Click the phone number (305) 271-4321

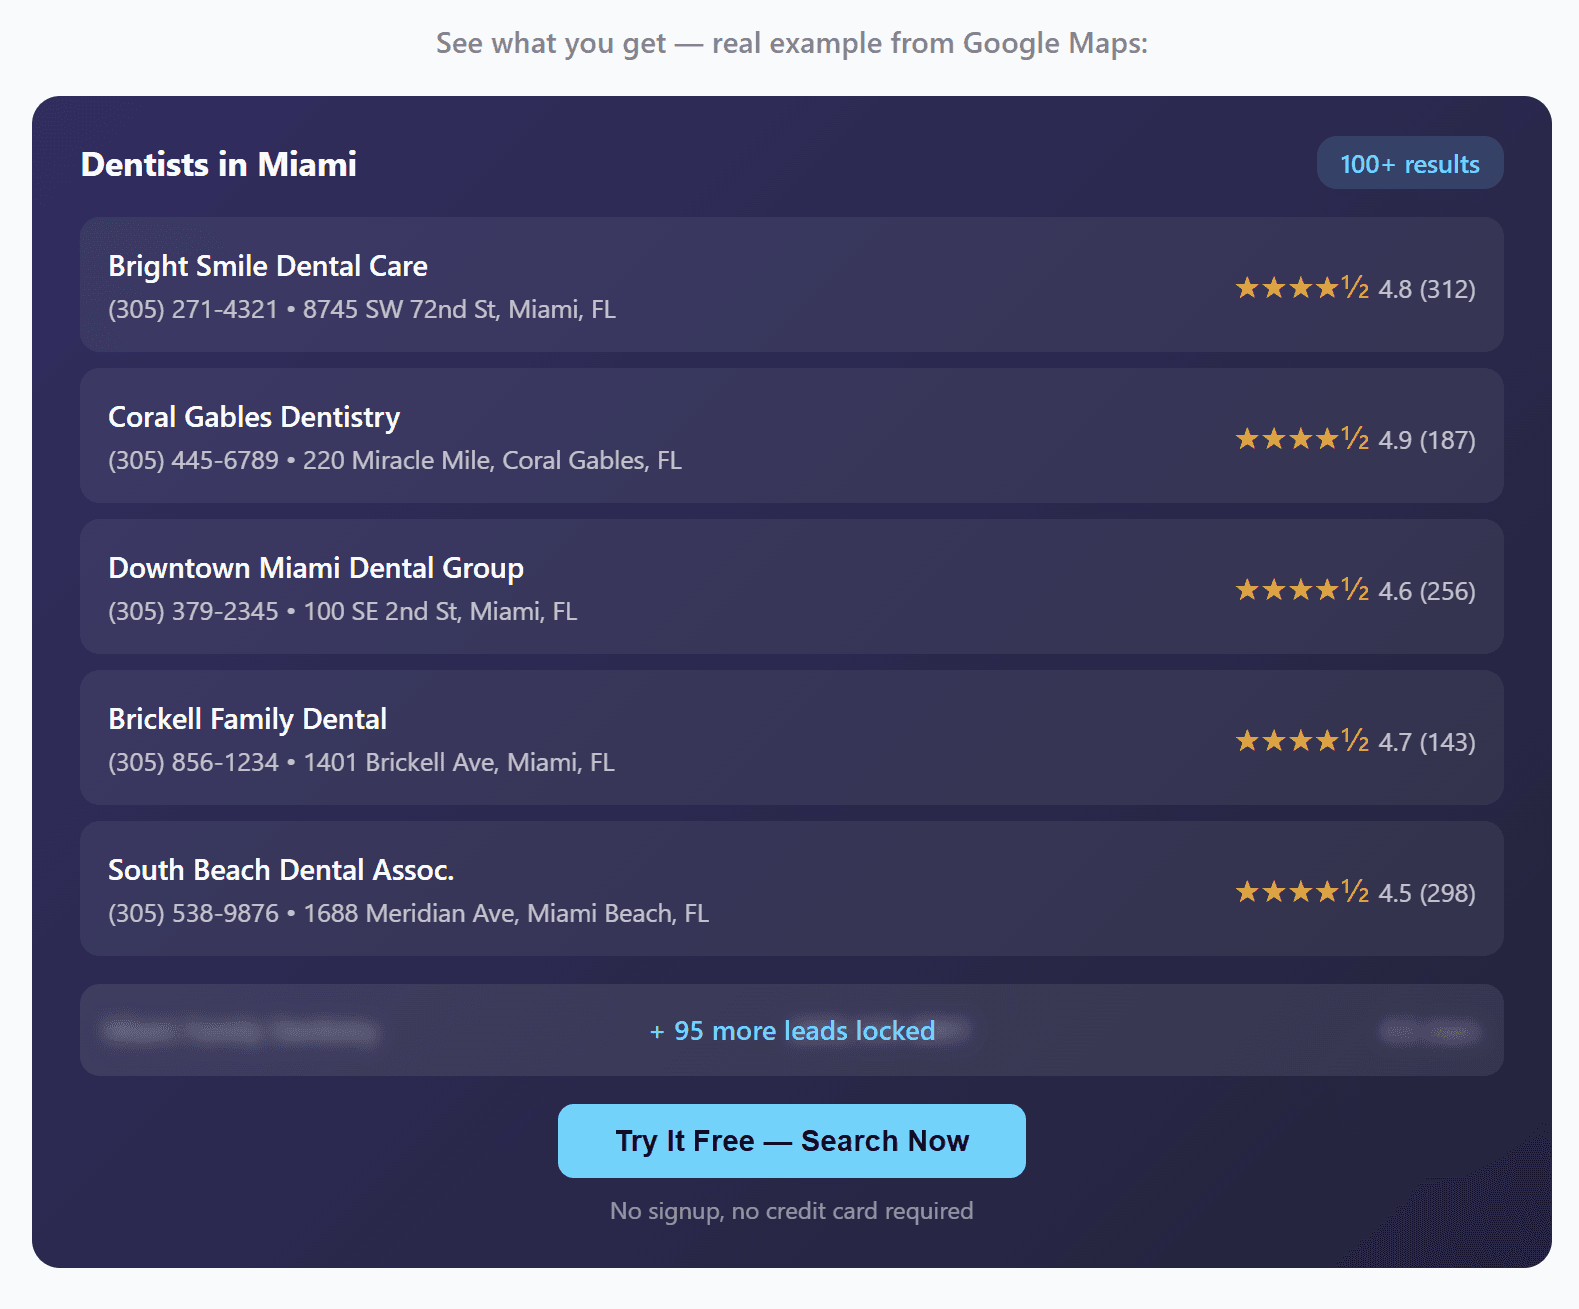tap(193, 310)
